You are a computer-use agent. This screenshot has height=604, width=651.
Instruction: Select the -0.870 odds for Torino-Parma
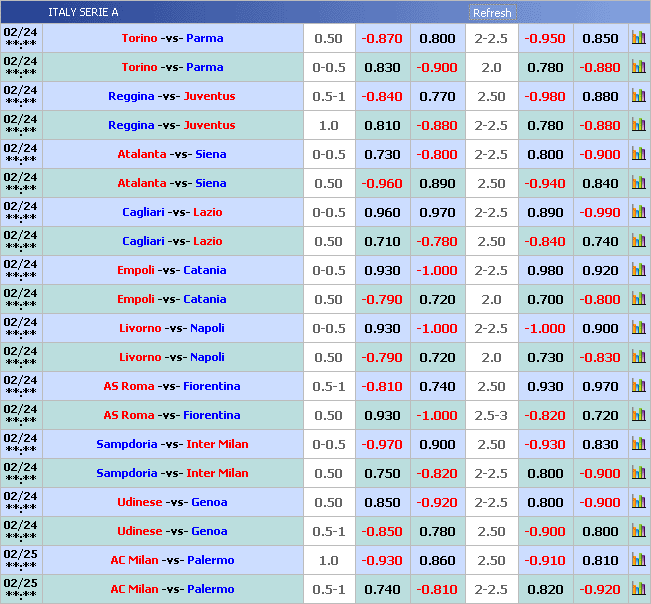[382, 39]
